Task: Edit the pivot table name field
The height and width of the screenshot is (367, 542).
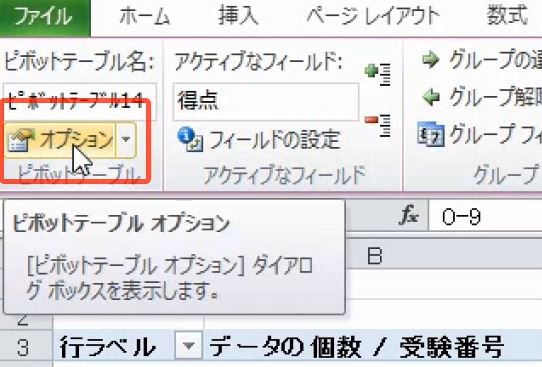Action: tap(80, 101)
